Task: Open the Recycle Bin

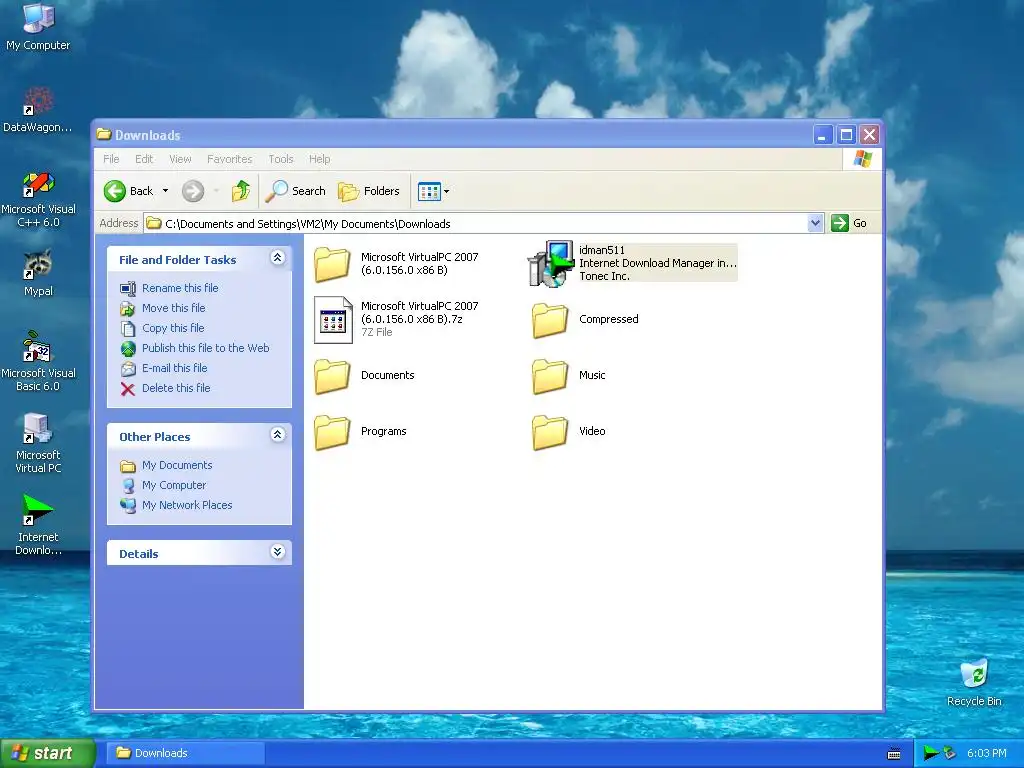Action: (x=974, y=683)
